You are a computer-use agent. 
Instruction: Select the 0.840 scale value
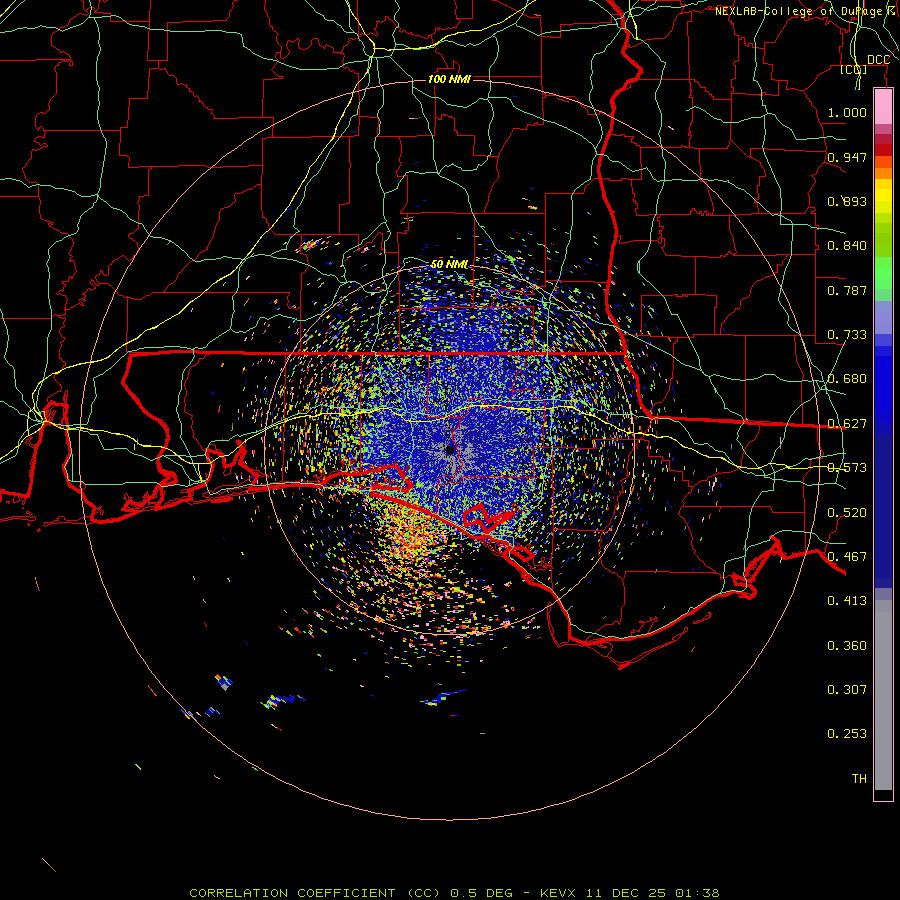coord(847,245)
